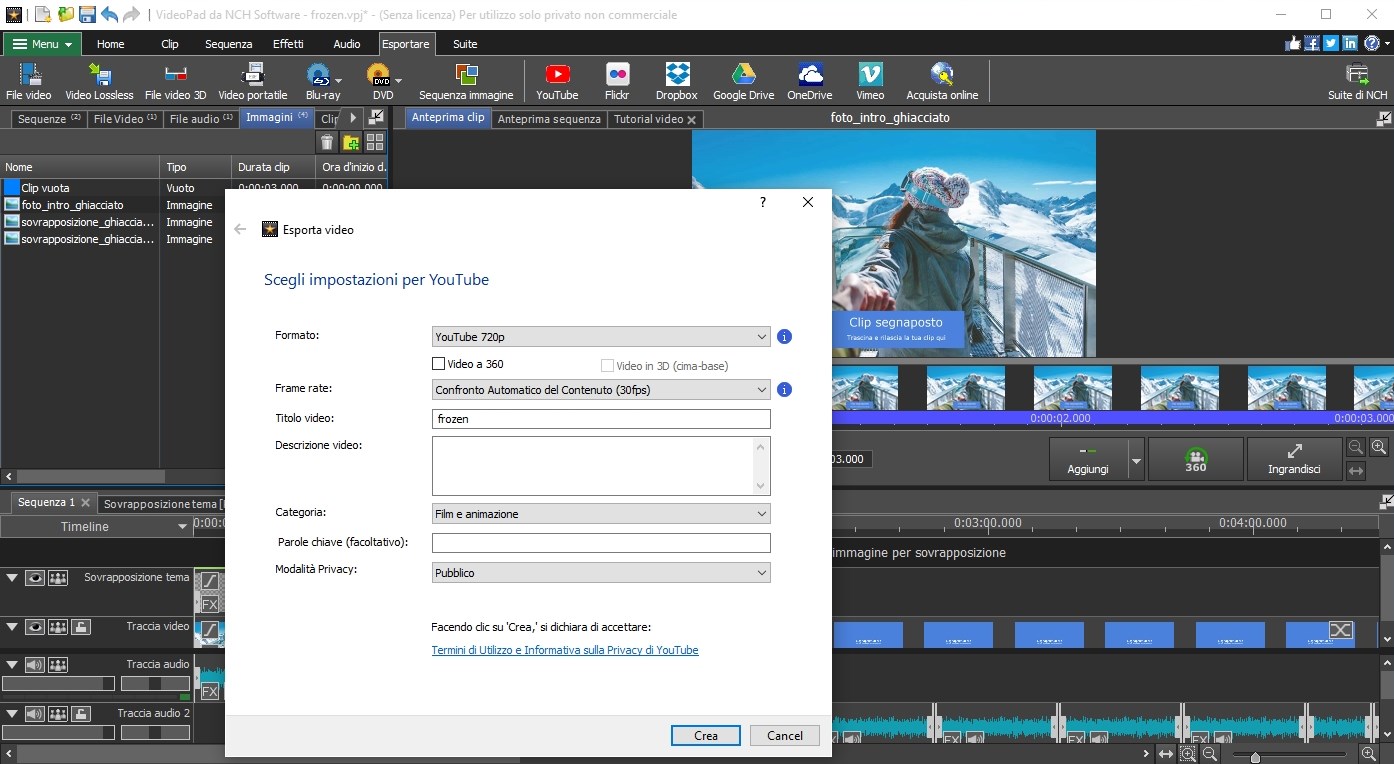Open the Video Lossless export tool
Image resolution: width=1394 pixels, height=764 pixels.
[x=99, y=81]
